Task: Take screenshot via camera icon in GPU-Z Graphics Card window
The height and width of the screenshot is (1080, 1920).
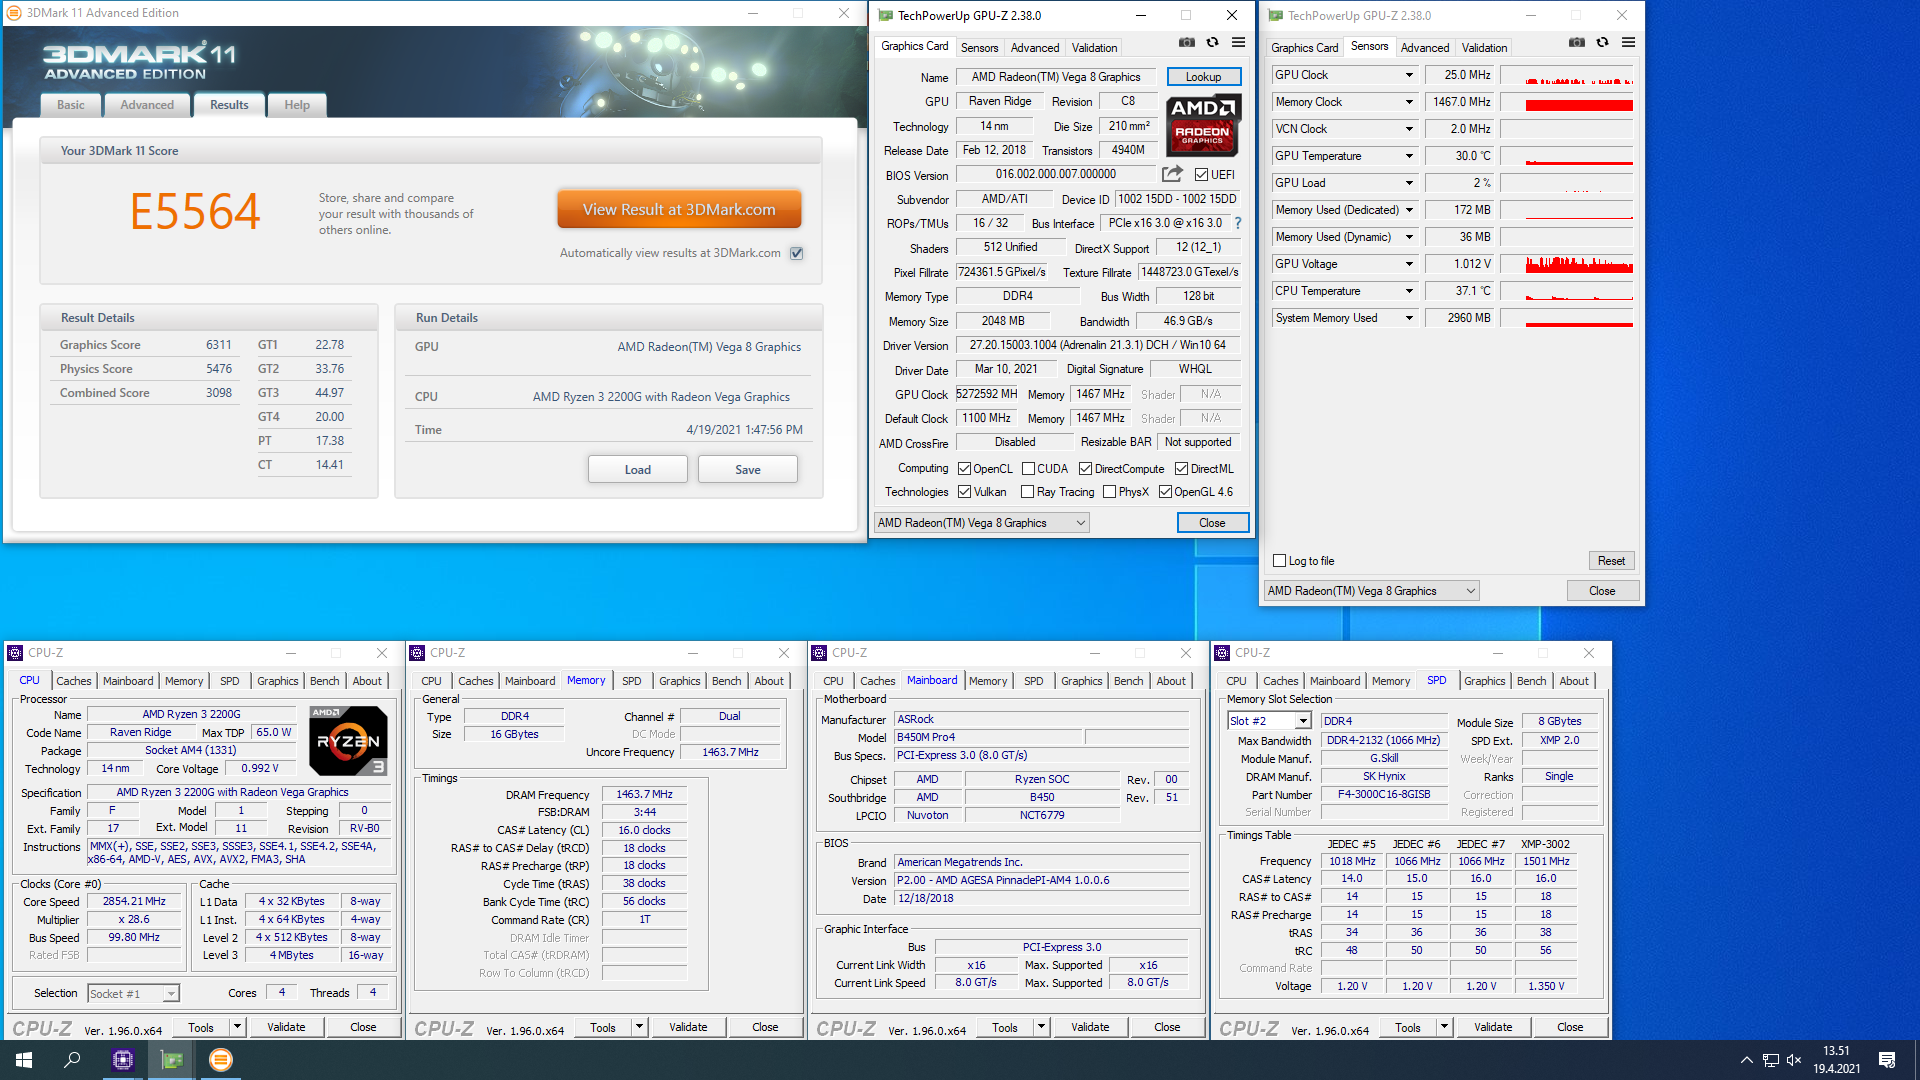Action: 1186,43
